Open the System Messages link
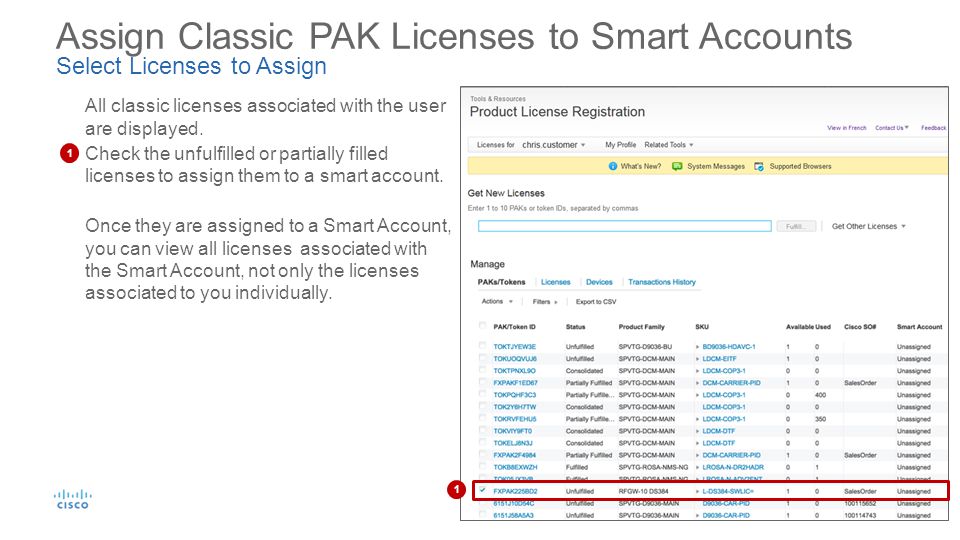Screen dimensions: 960x540 pos(716,167)
